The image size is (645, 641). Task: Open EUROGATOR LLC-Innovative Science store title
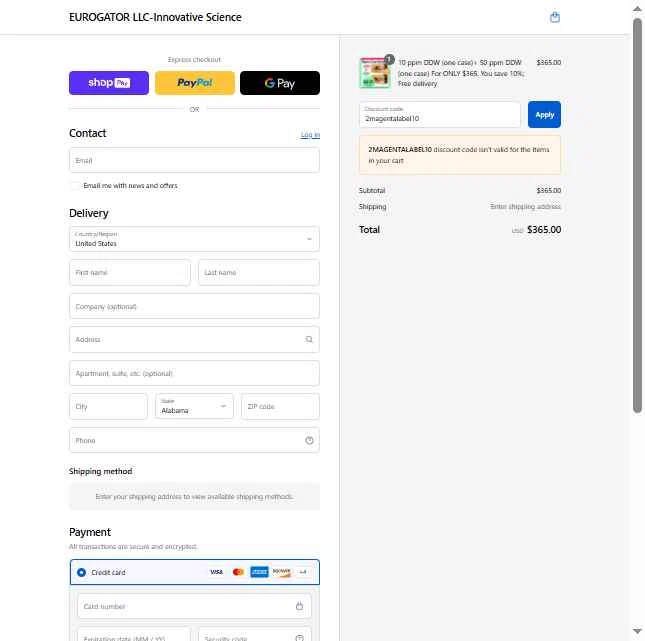coord(155,17)
